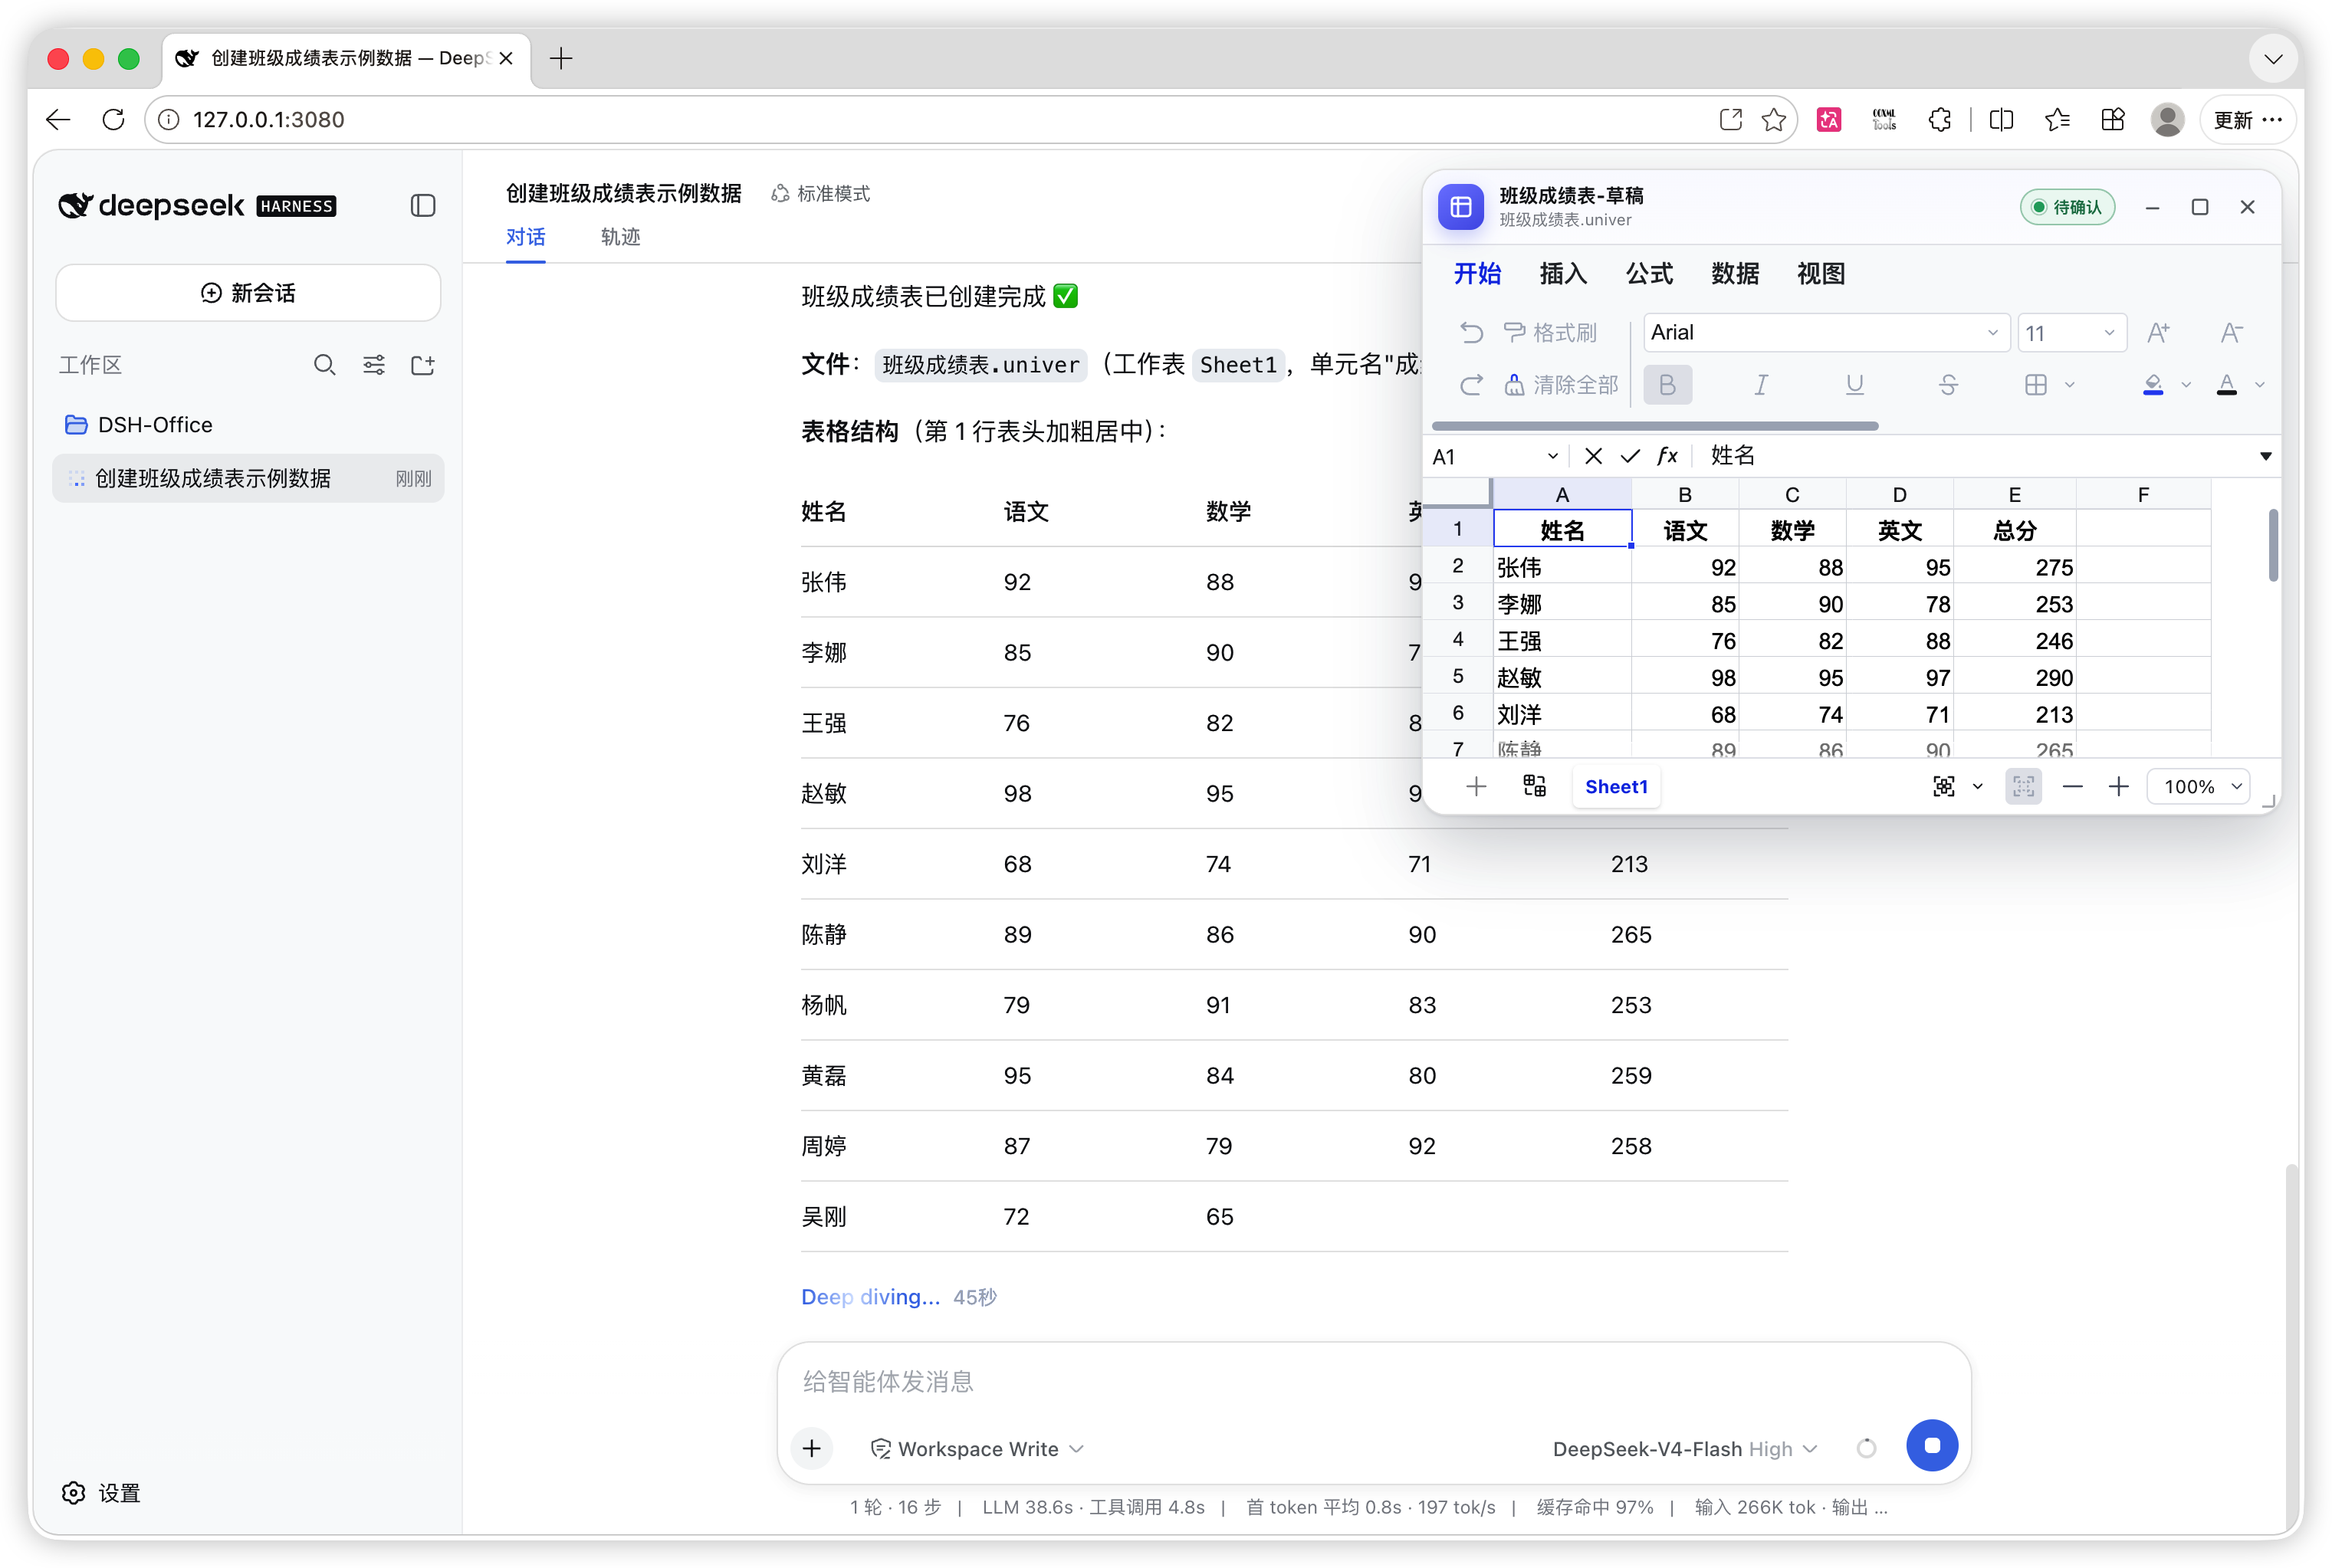Click 清除全部 clear all formatting
Viewport: 2332px width, 1568px height.
[1561, 385]
